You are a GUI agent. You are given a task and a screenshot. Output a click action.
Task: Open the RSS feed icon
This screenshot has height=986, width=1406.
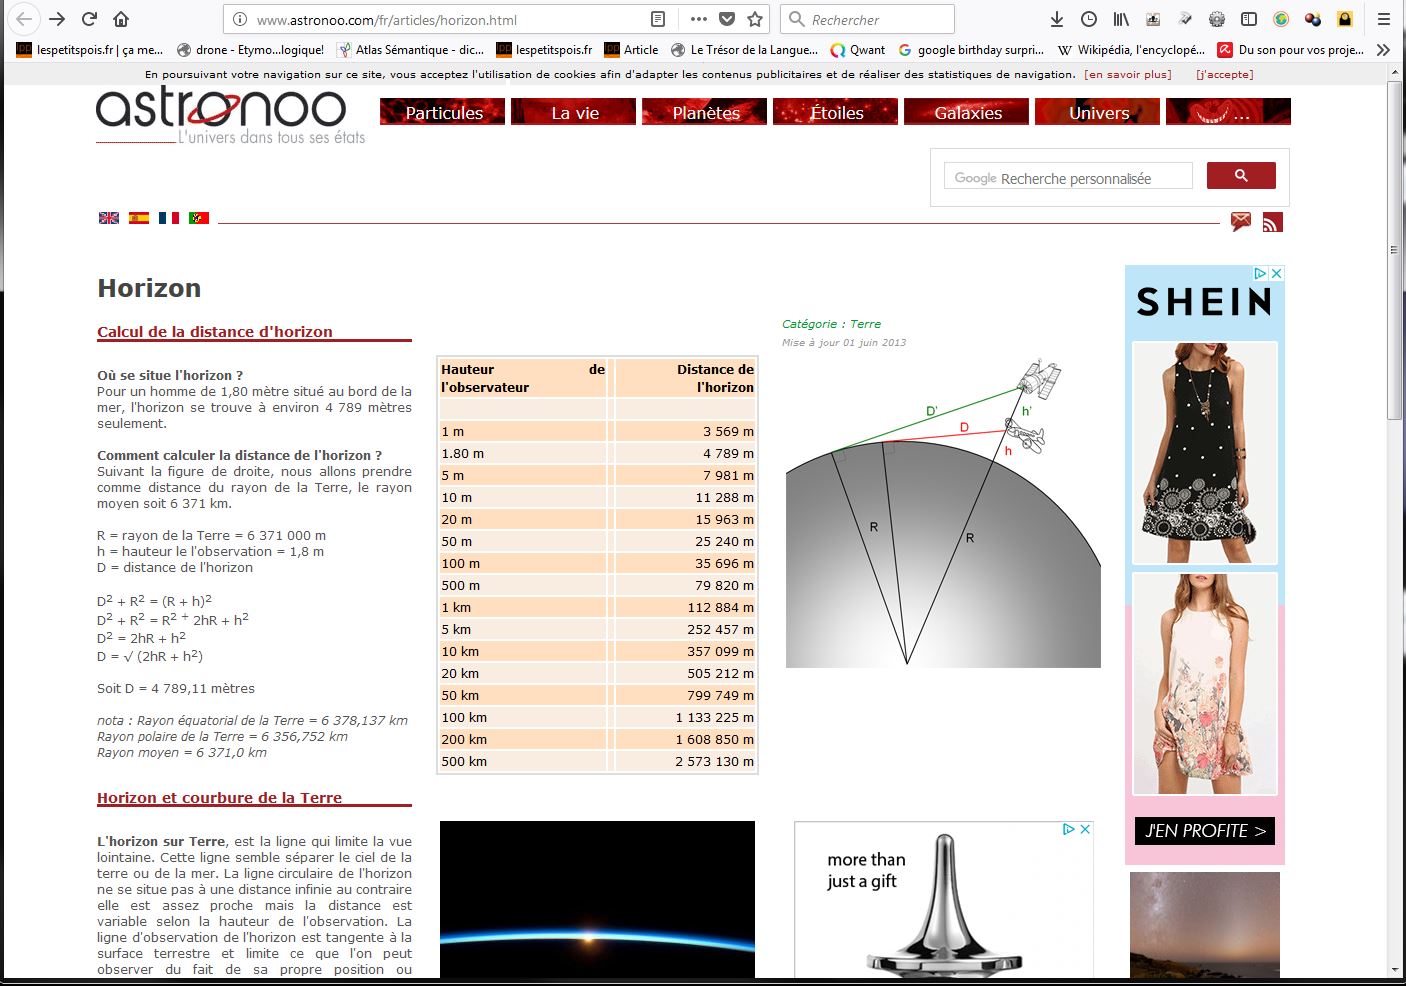coord(1272,223)
